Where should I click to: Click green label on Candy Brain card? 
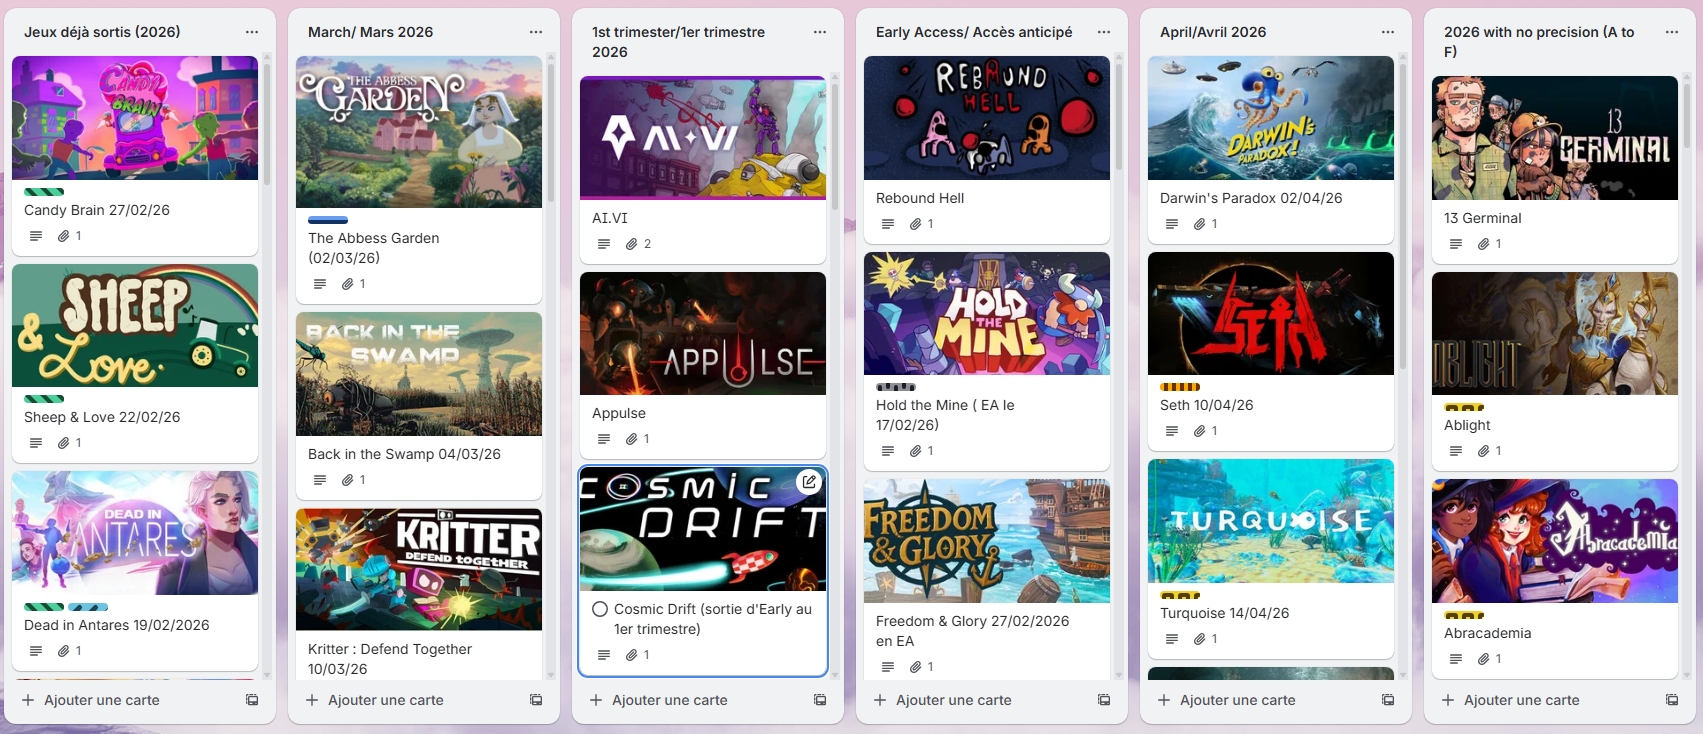pos(44,192)
